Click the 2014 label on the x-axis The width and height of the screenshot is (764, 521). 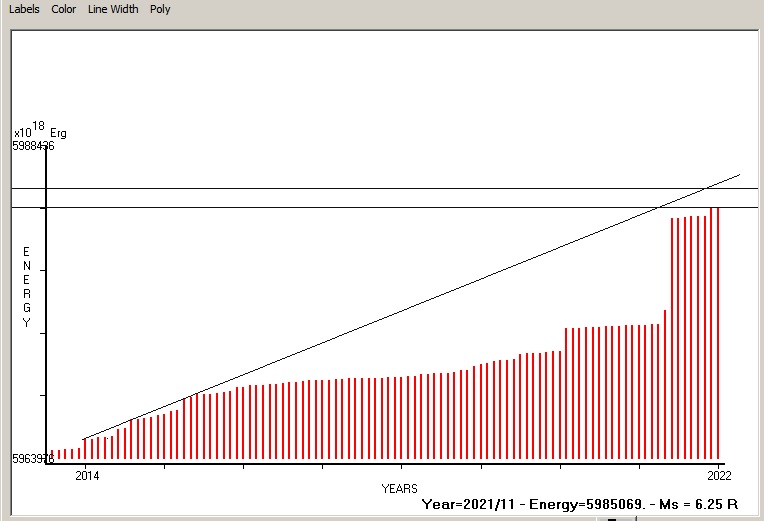pos(85,474)
